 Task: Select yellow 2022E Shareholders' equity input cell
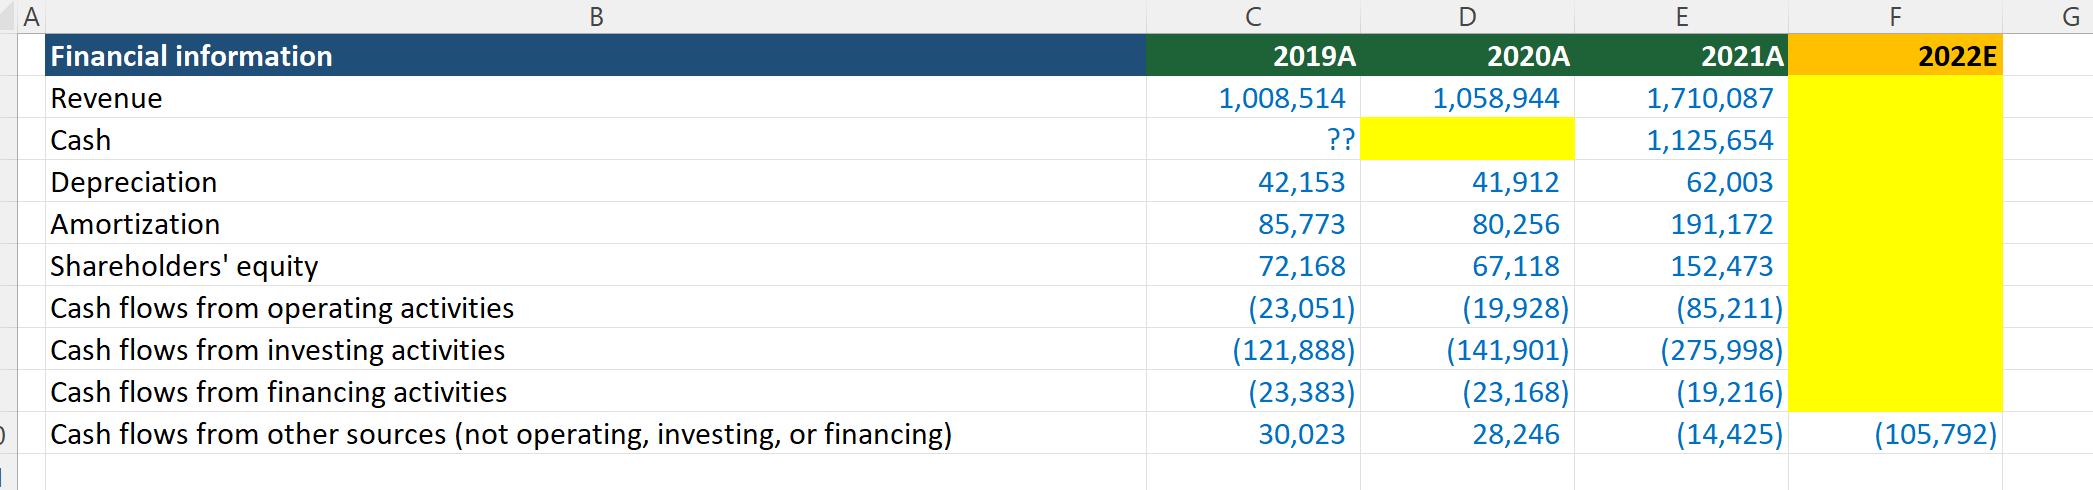(1895, 266)
